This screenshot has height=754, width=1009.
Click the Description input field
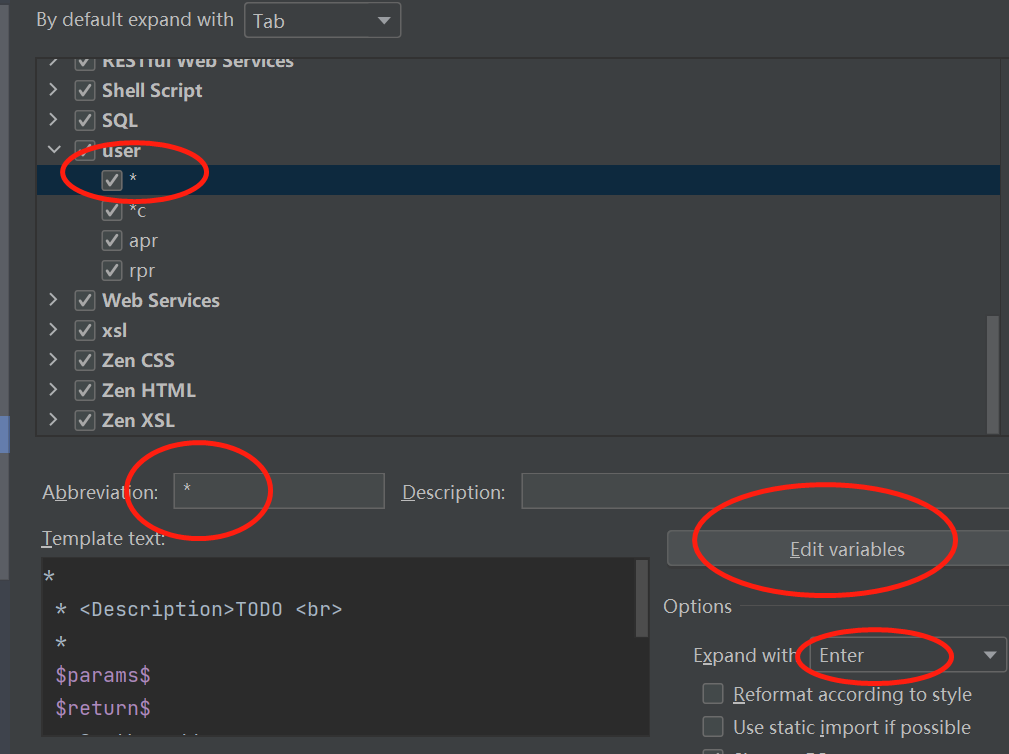pos(765,491)
